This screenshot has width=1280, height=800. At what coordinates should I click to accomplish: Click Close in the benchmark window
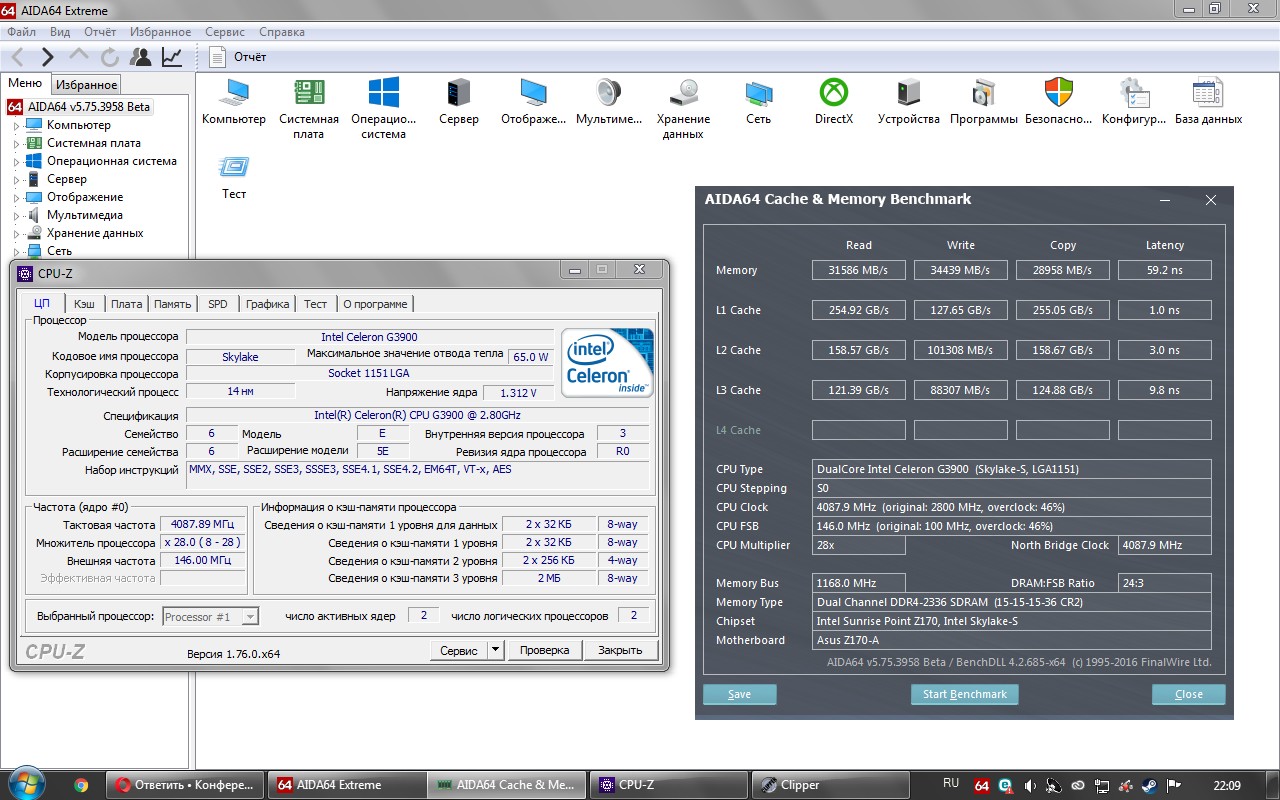1189,694
